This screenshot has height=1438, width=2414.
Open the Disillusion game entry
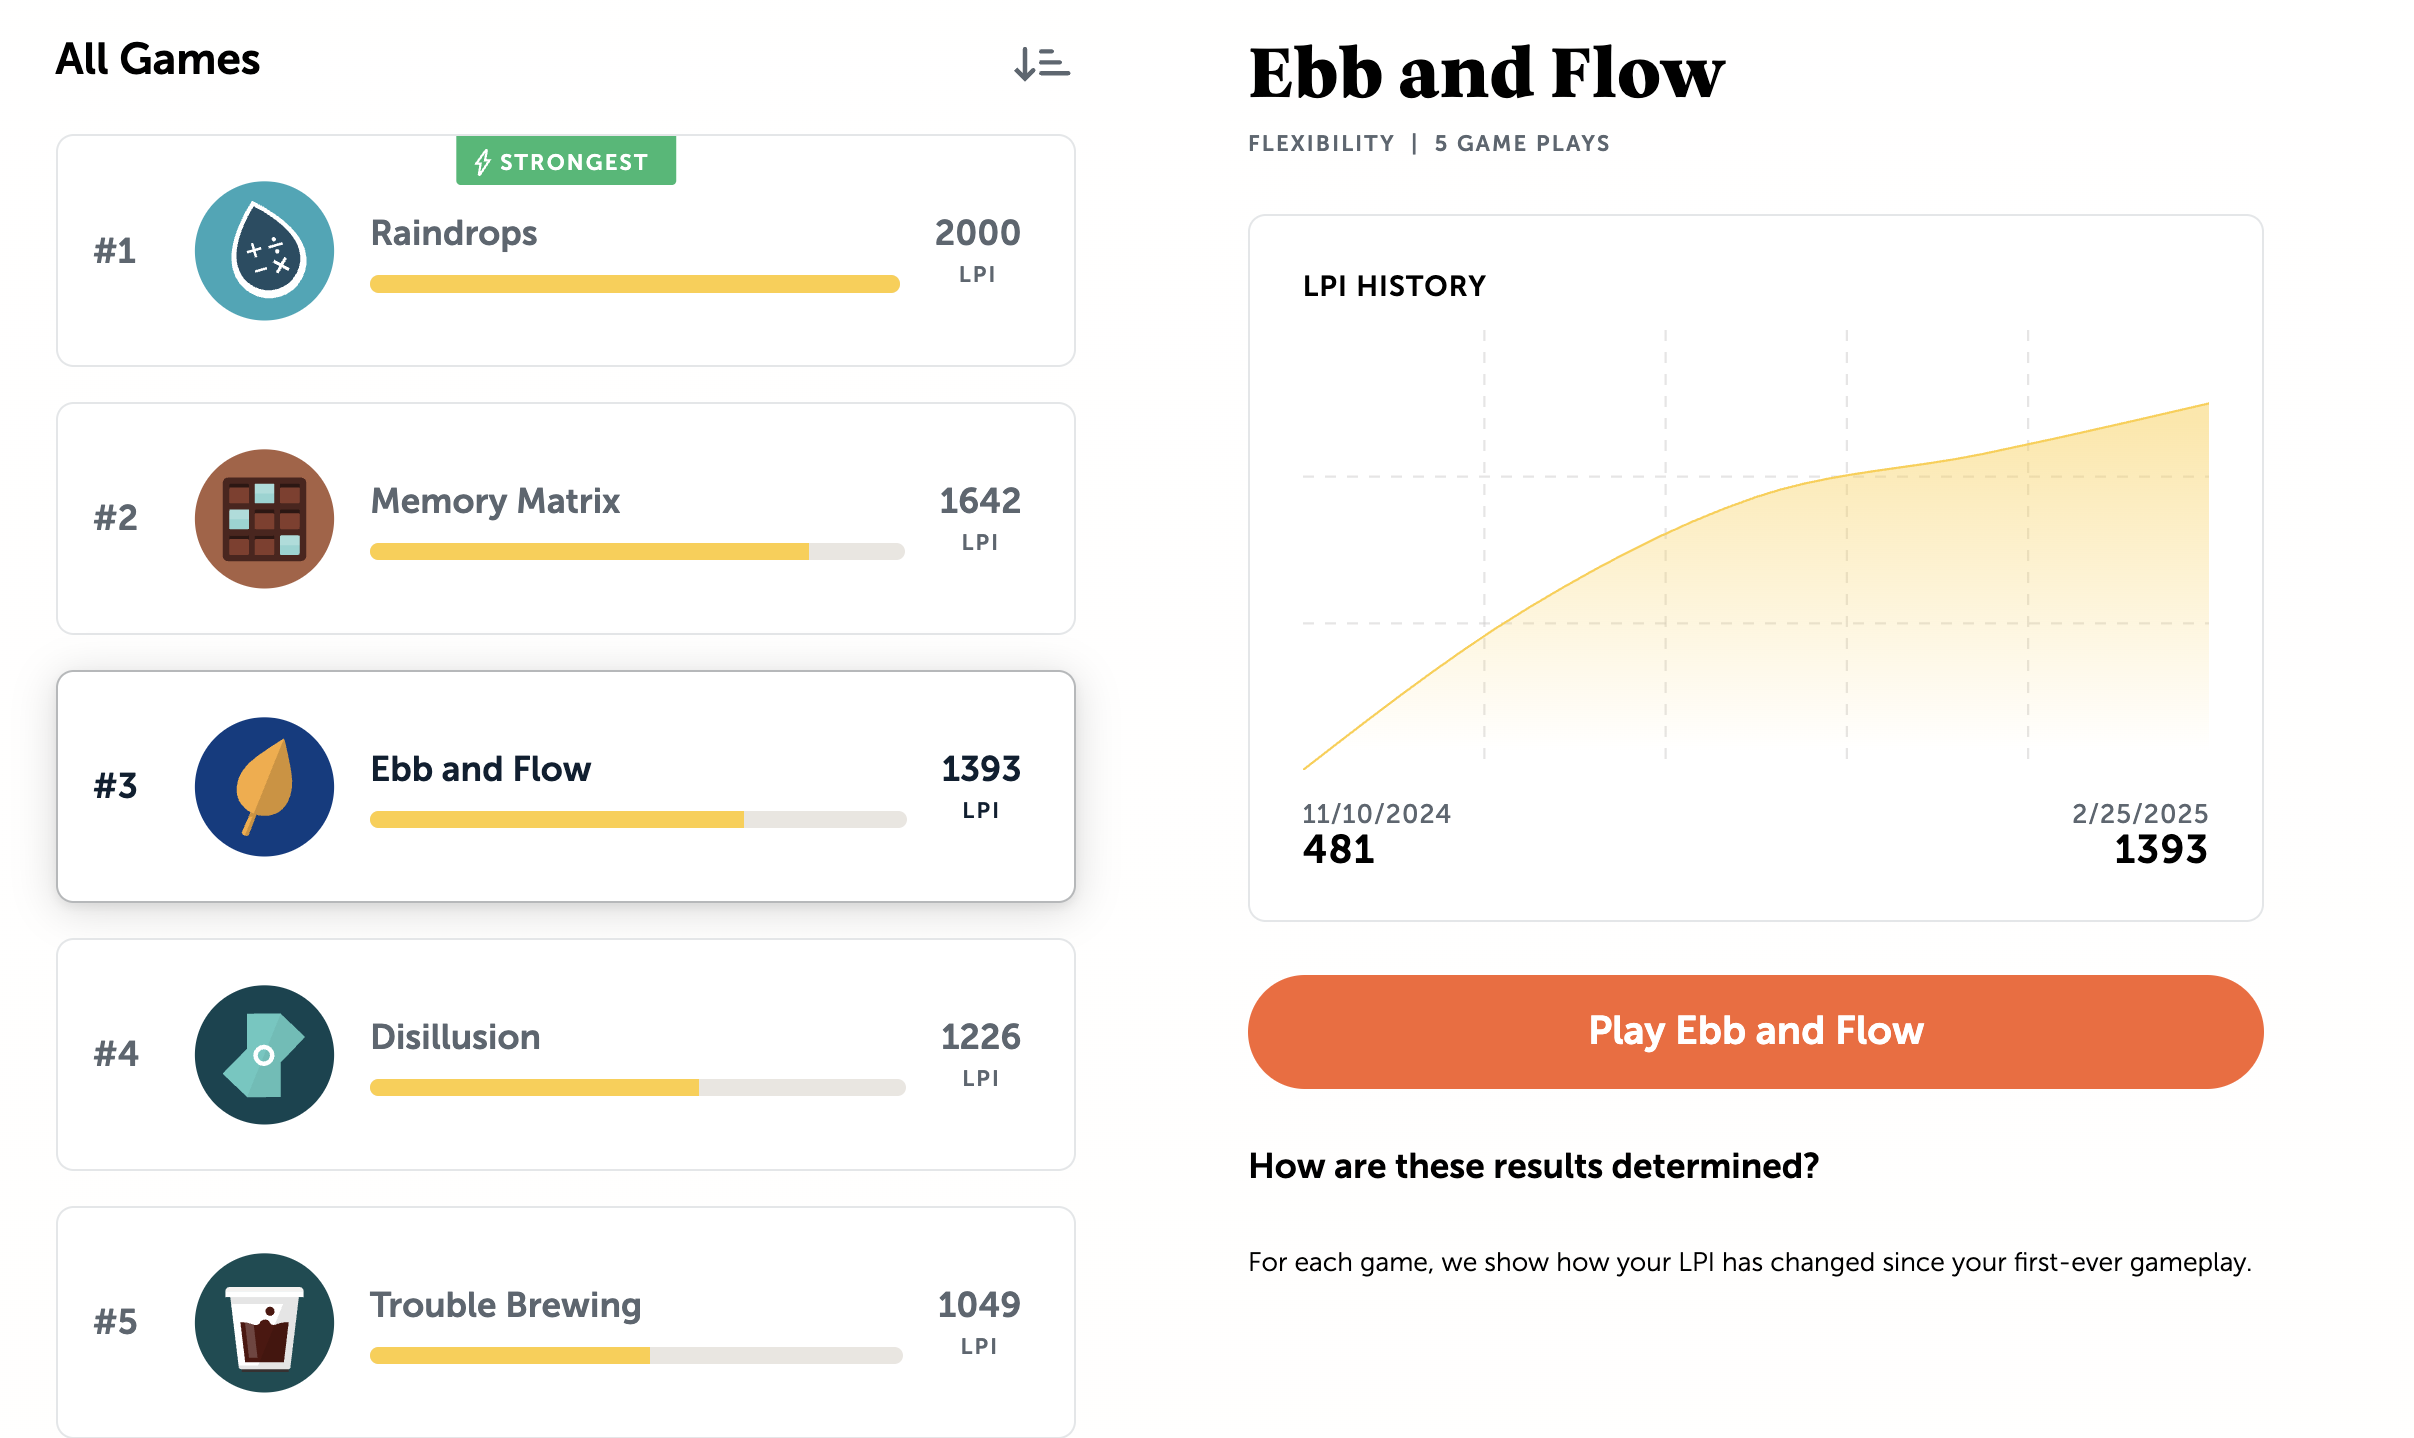point(566,1054)
